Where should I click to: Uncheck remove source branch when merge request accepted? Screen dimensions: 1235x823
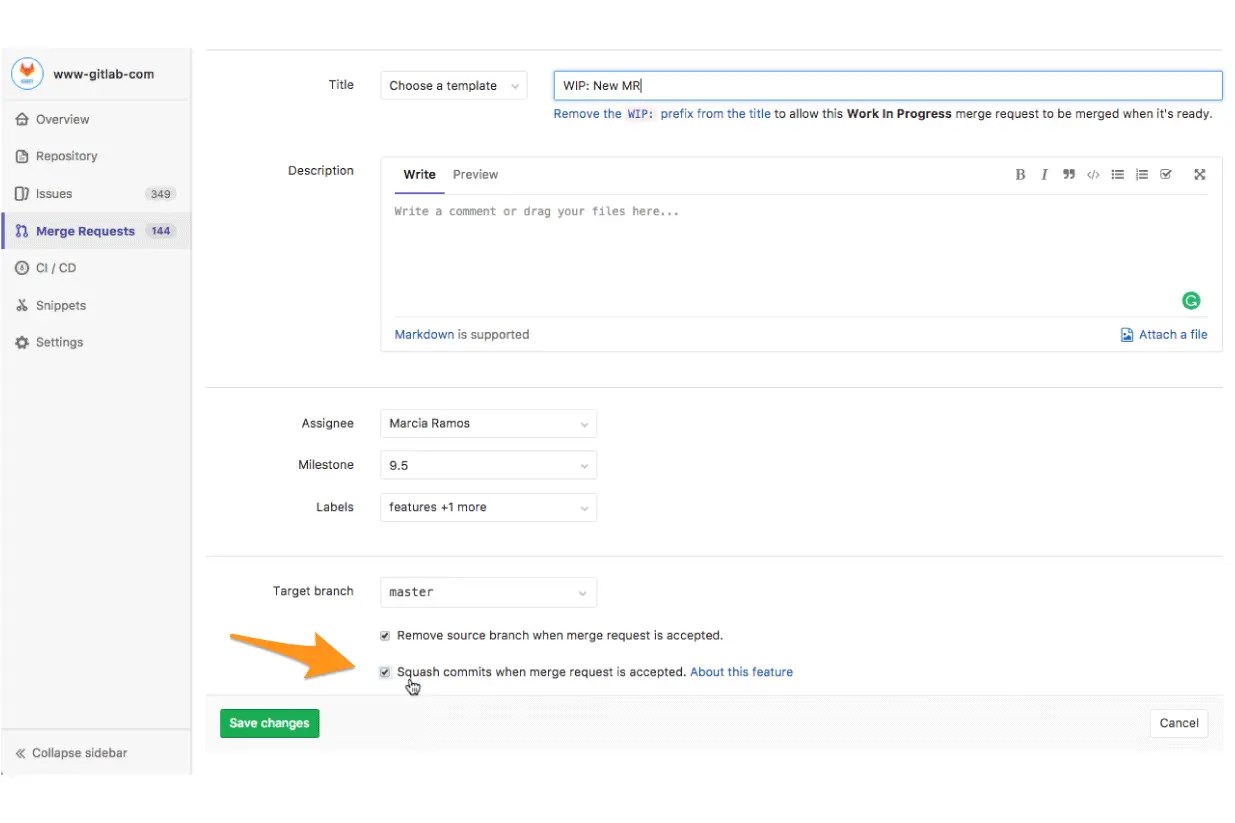pos(384,635)
